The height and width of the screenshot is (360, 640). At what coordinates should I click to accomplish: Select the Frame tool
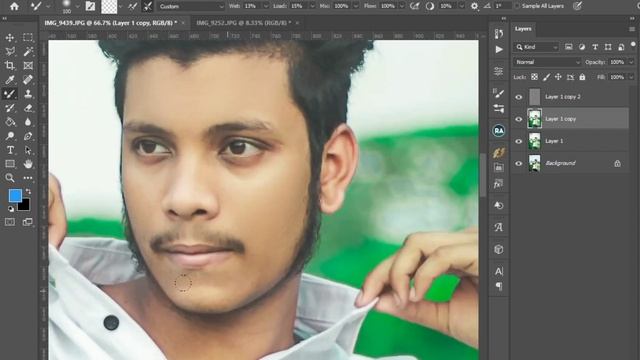coord(28,65)
